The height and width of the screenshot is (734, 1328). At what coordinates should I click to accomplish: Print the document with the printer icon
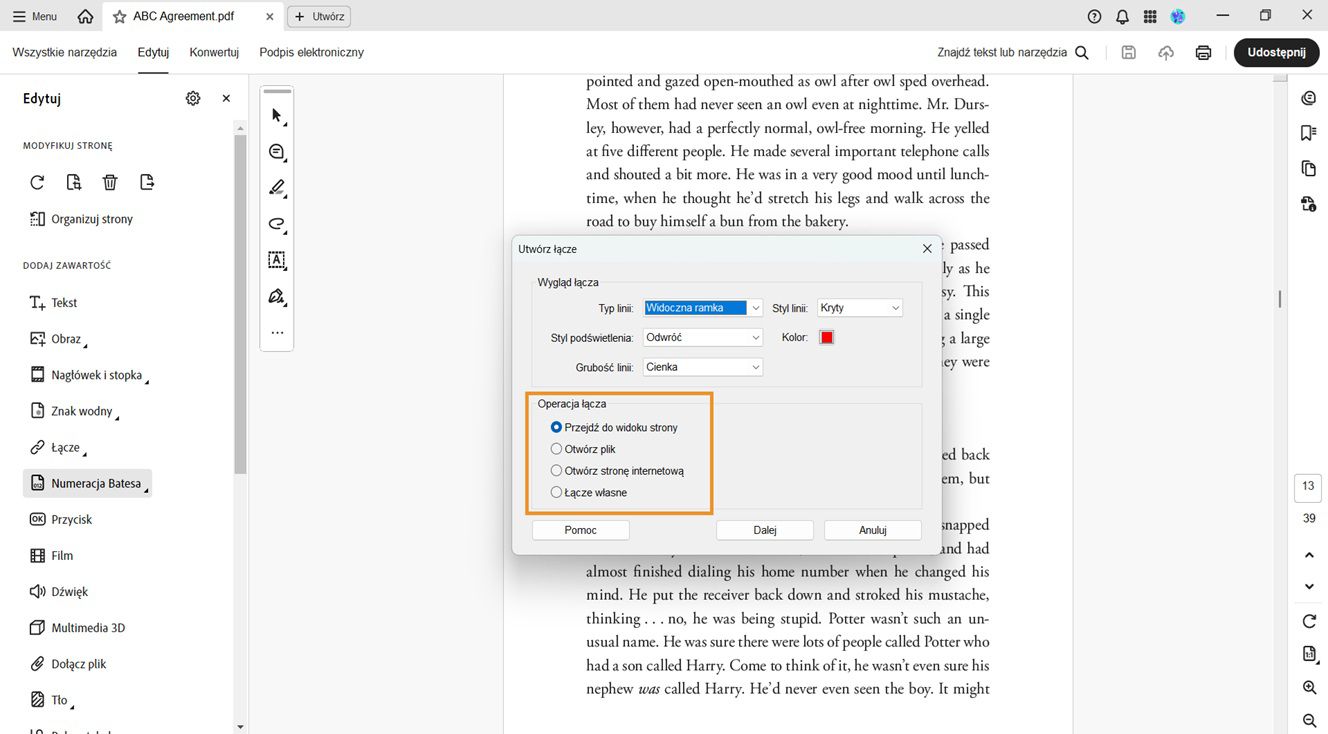[x=1204, y=52]
